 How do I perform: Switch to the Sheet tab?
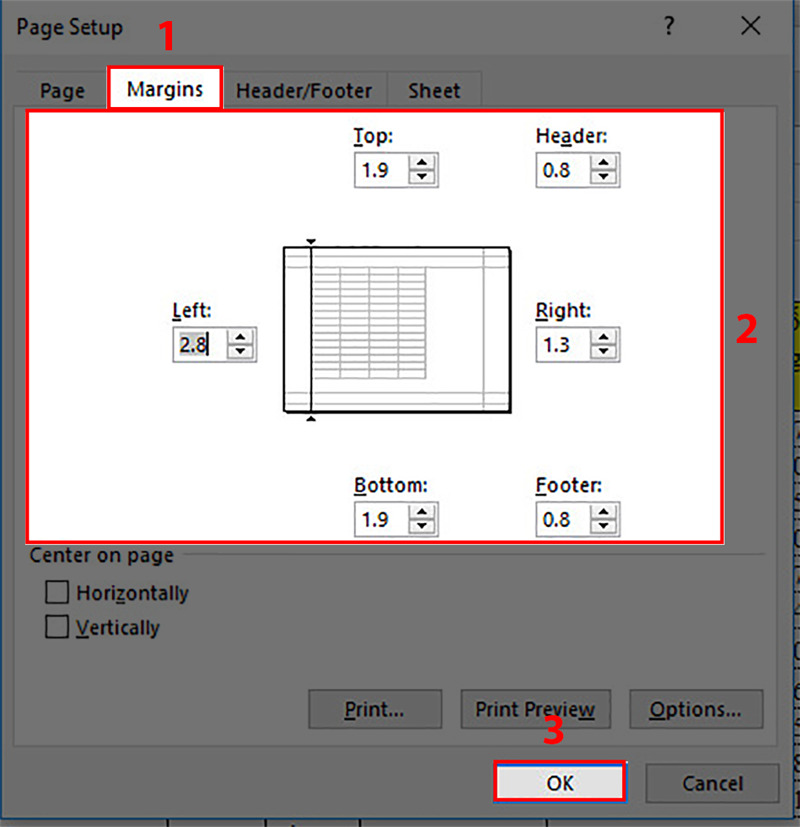433,90
